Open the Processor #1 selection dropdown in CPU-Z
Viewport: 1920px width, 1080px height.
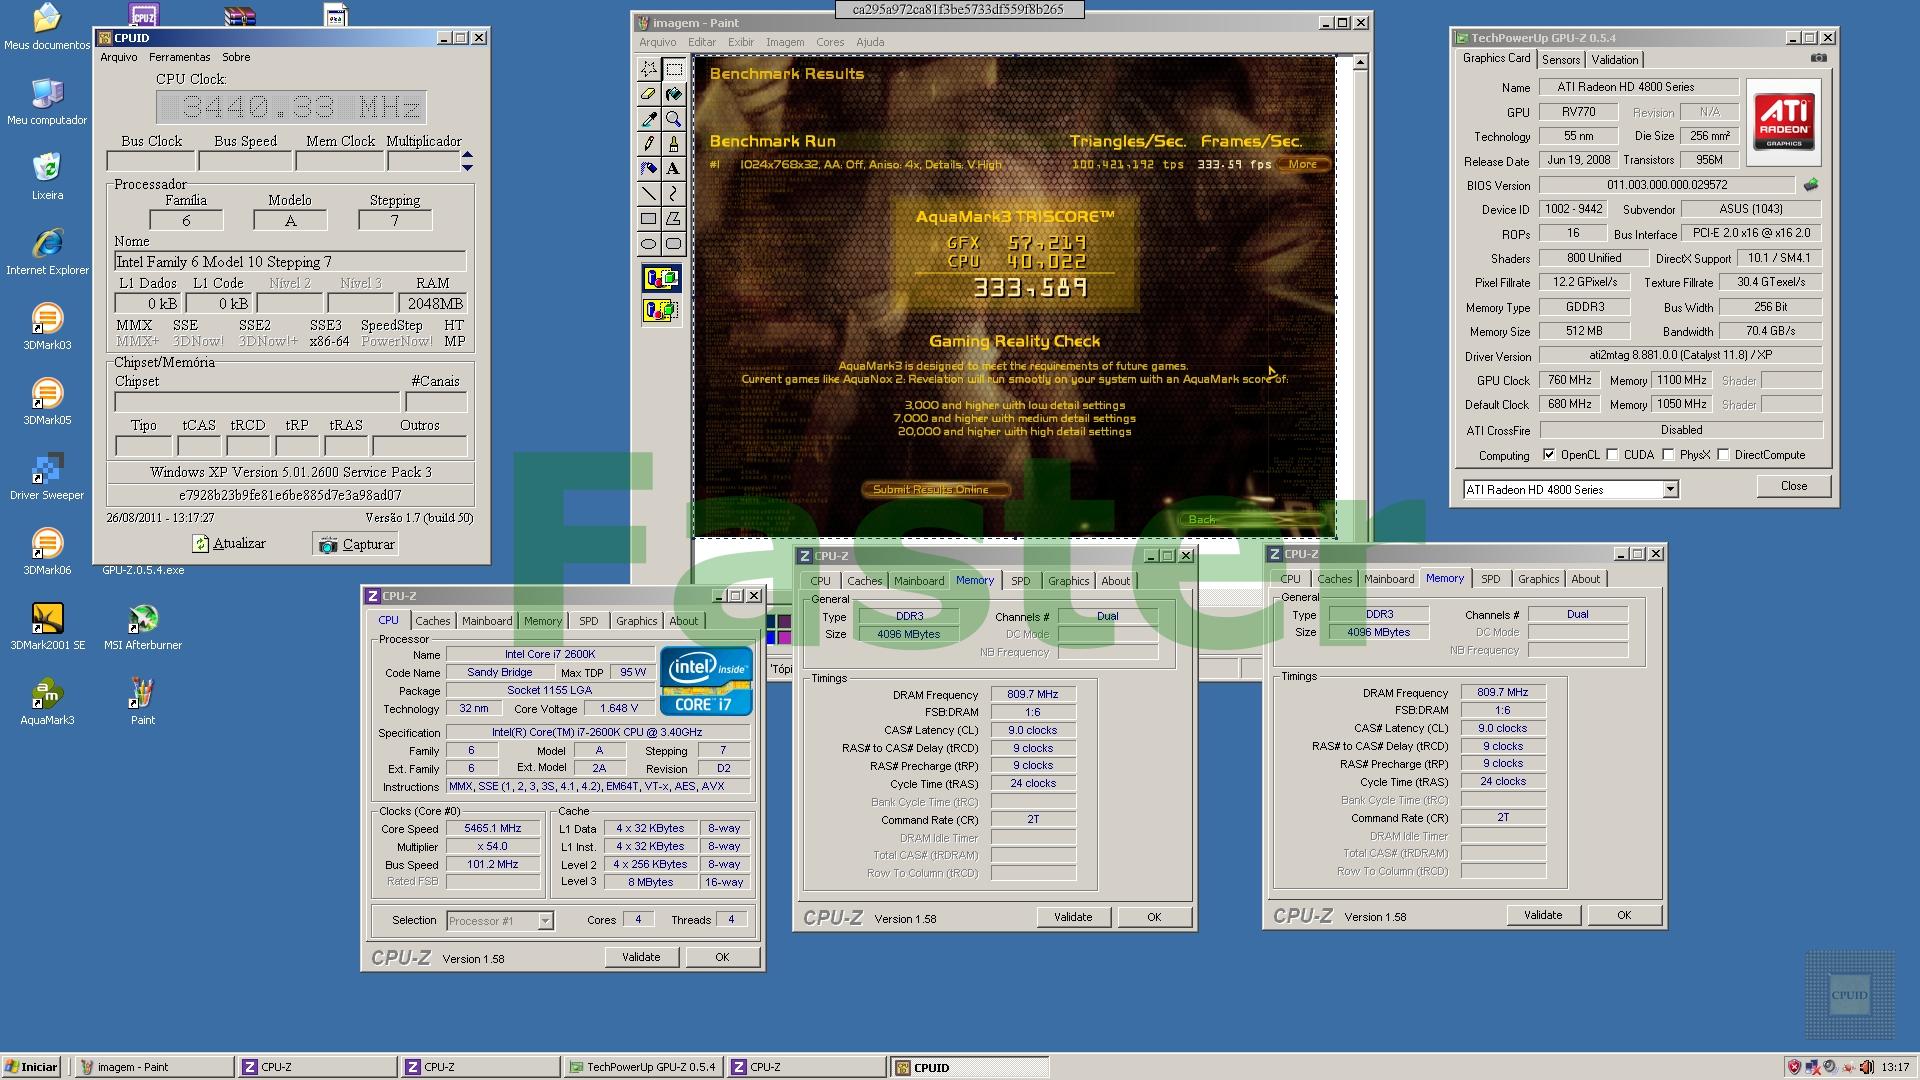tap(545, 921)
